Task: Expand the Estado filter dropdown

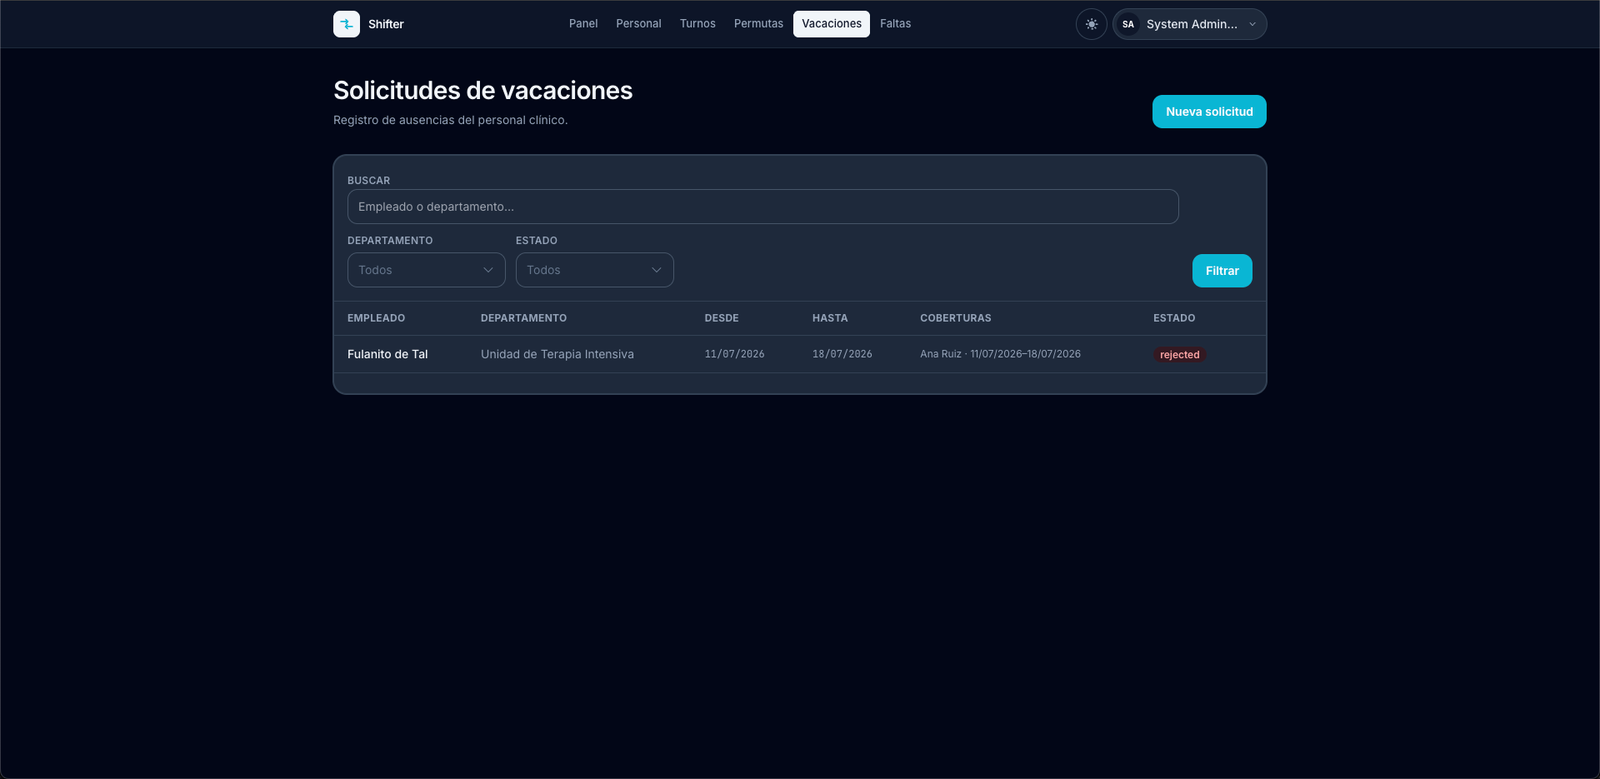Action: click(594, 270)
